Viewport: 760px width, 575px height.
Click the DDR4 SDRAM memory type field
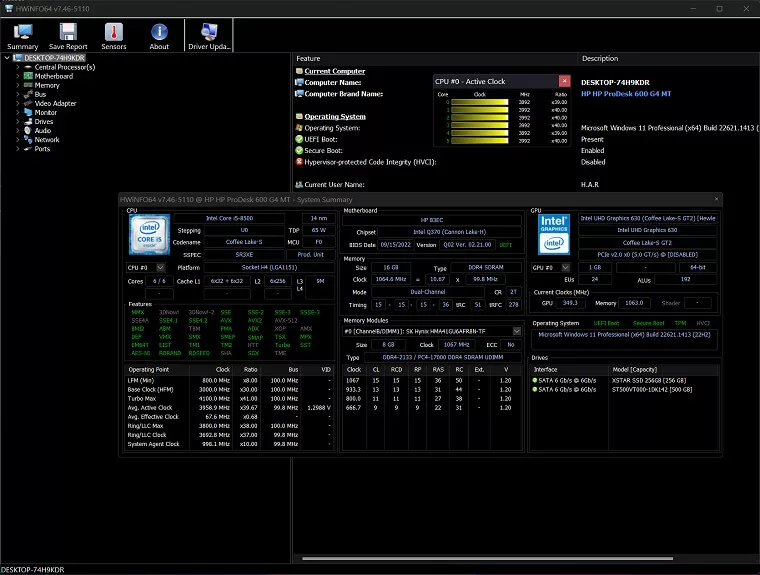coord(486,268)
